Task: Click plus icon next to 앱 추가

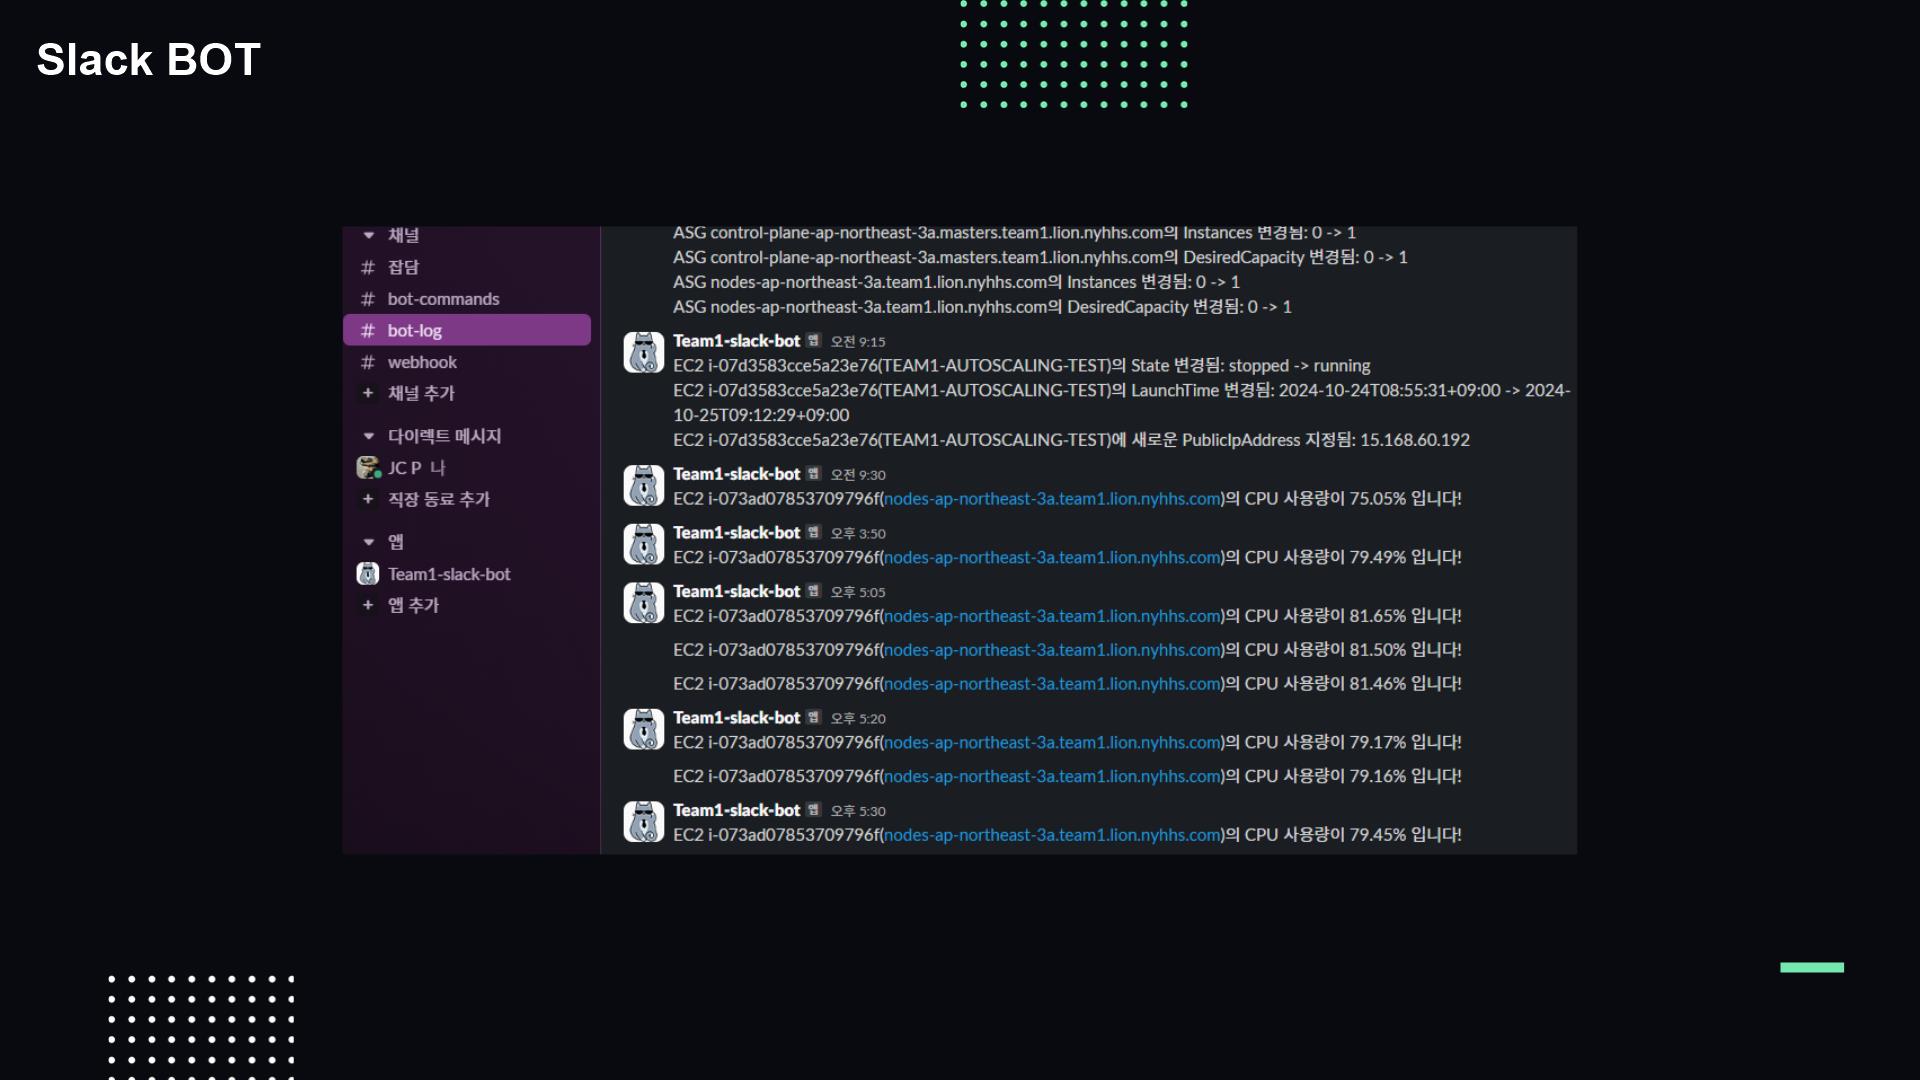Action: [368, 605]
